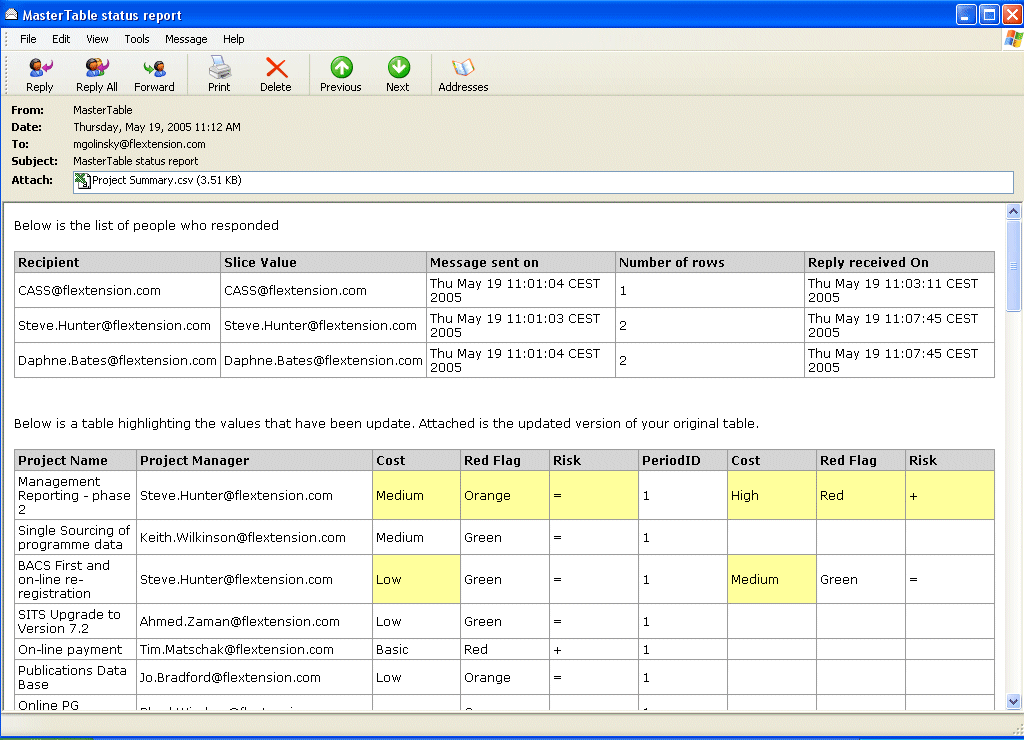This screenshot has height=740, width=1024.
Task: Click the title bar envelope icon
Action: pos(11,14)
